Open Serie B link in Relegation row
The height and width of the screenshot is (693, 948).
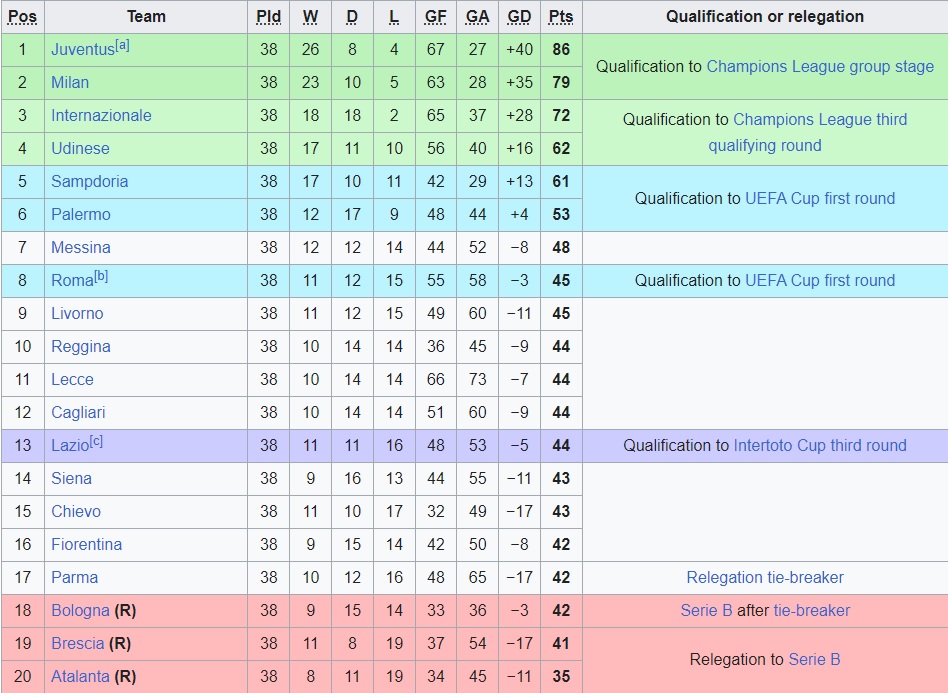(x=814, y=660)
